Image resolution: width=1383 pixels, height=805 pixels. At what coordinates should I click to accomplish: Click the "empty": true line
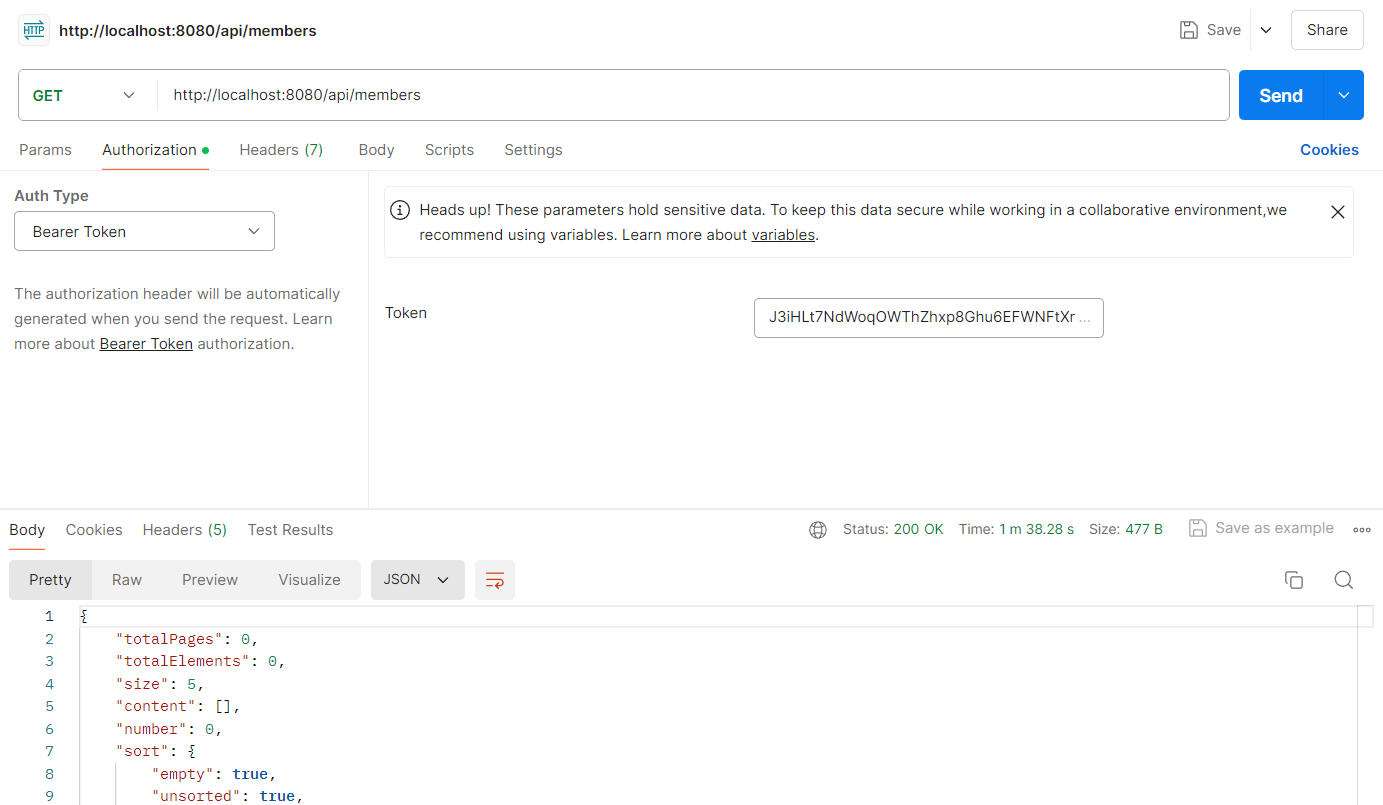point(214,774)
